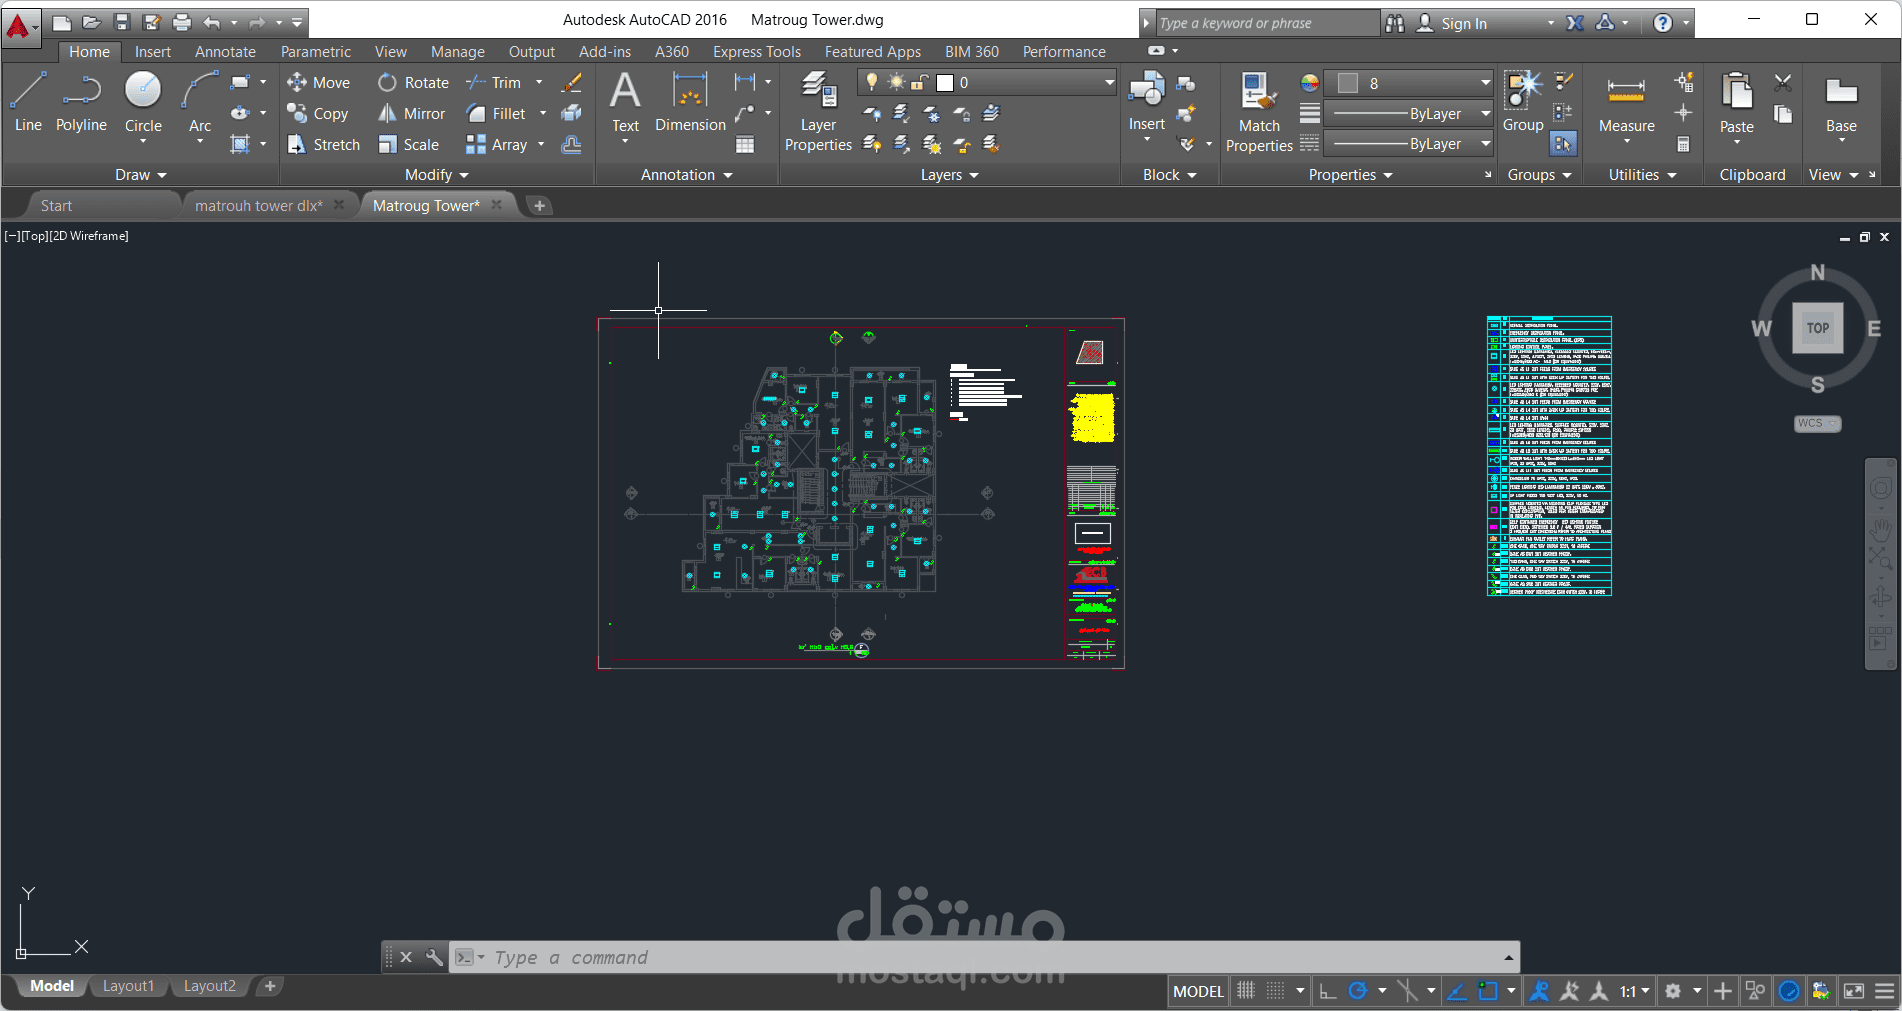Select the Circle tool

coord(143,102)
